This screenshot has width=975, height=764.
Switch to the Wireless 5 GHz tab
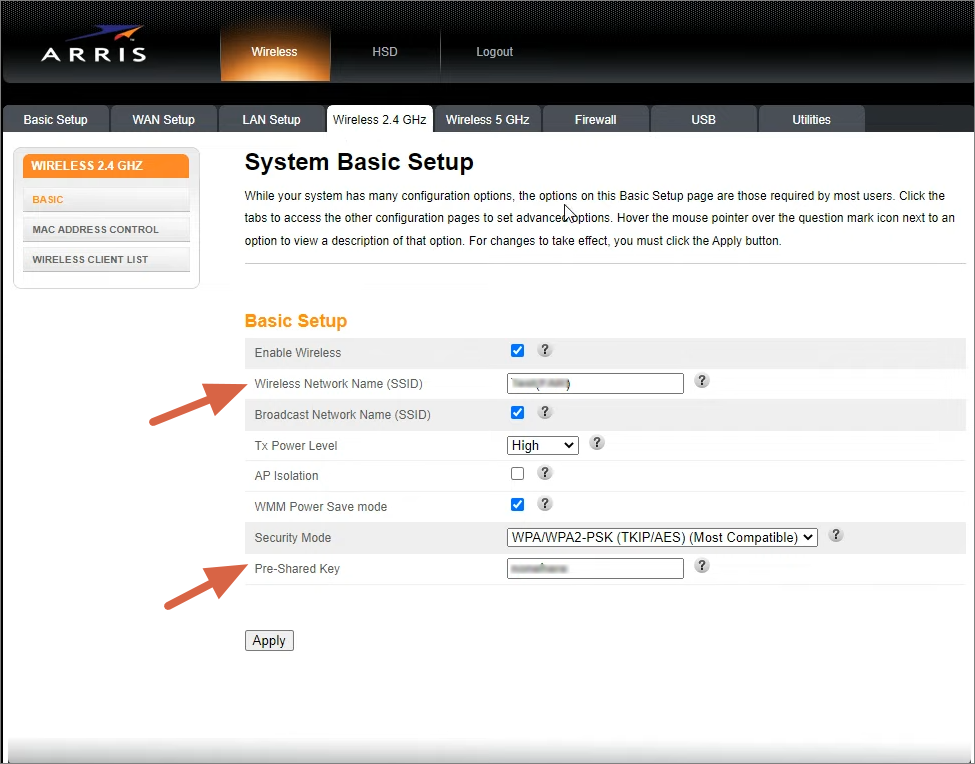[x=487, y=118]
